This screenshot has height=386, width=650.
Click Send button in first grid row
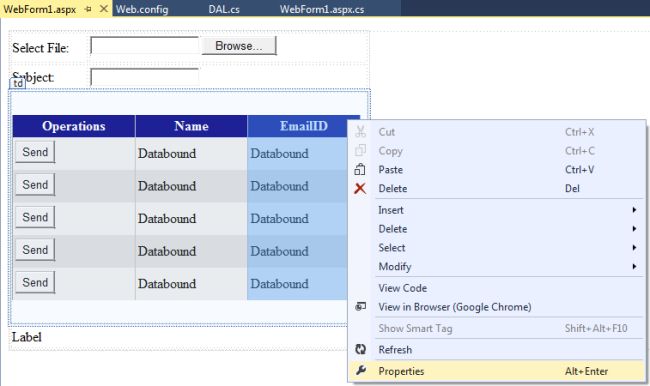[35, 152]
